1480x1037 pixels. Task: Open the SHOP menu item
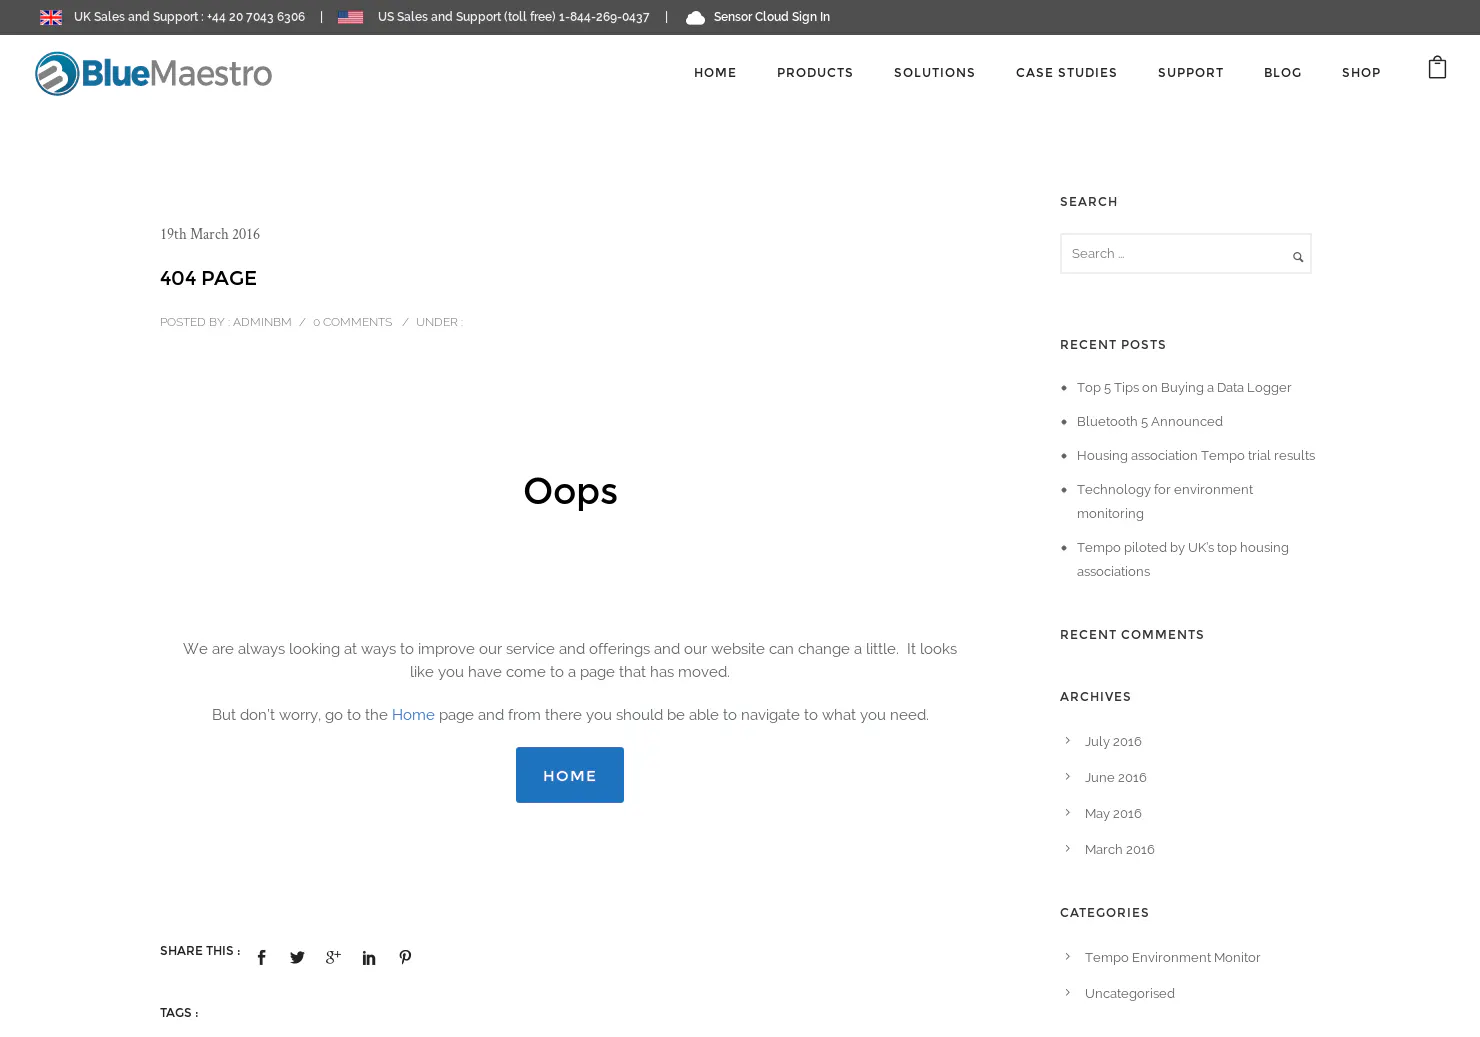point(1361,73)
